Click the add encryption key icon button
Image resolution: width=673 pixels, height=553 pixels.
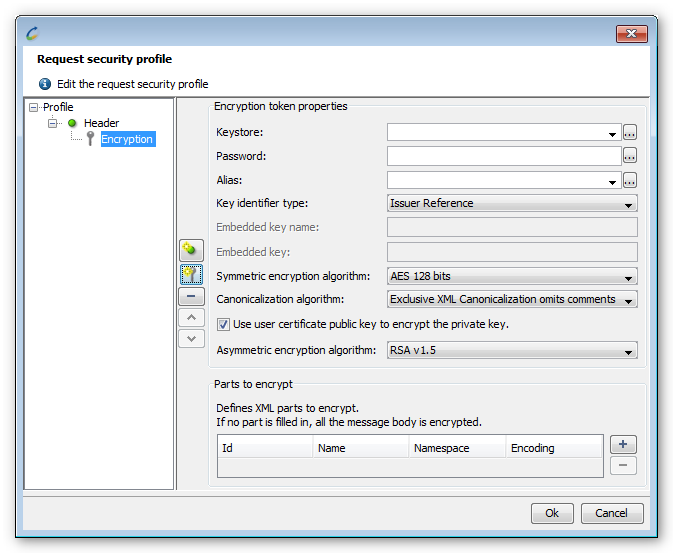tap(191, 274)
